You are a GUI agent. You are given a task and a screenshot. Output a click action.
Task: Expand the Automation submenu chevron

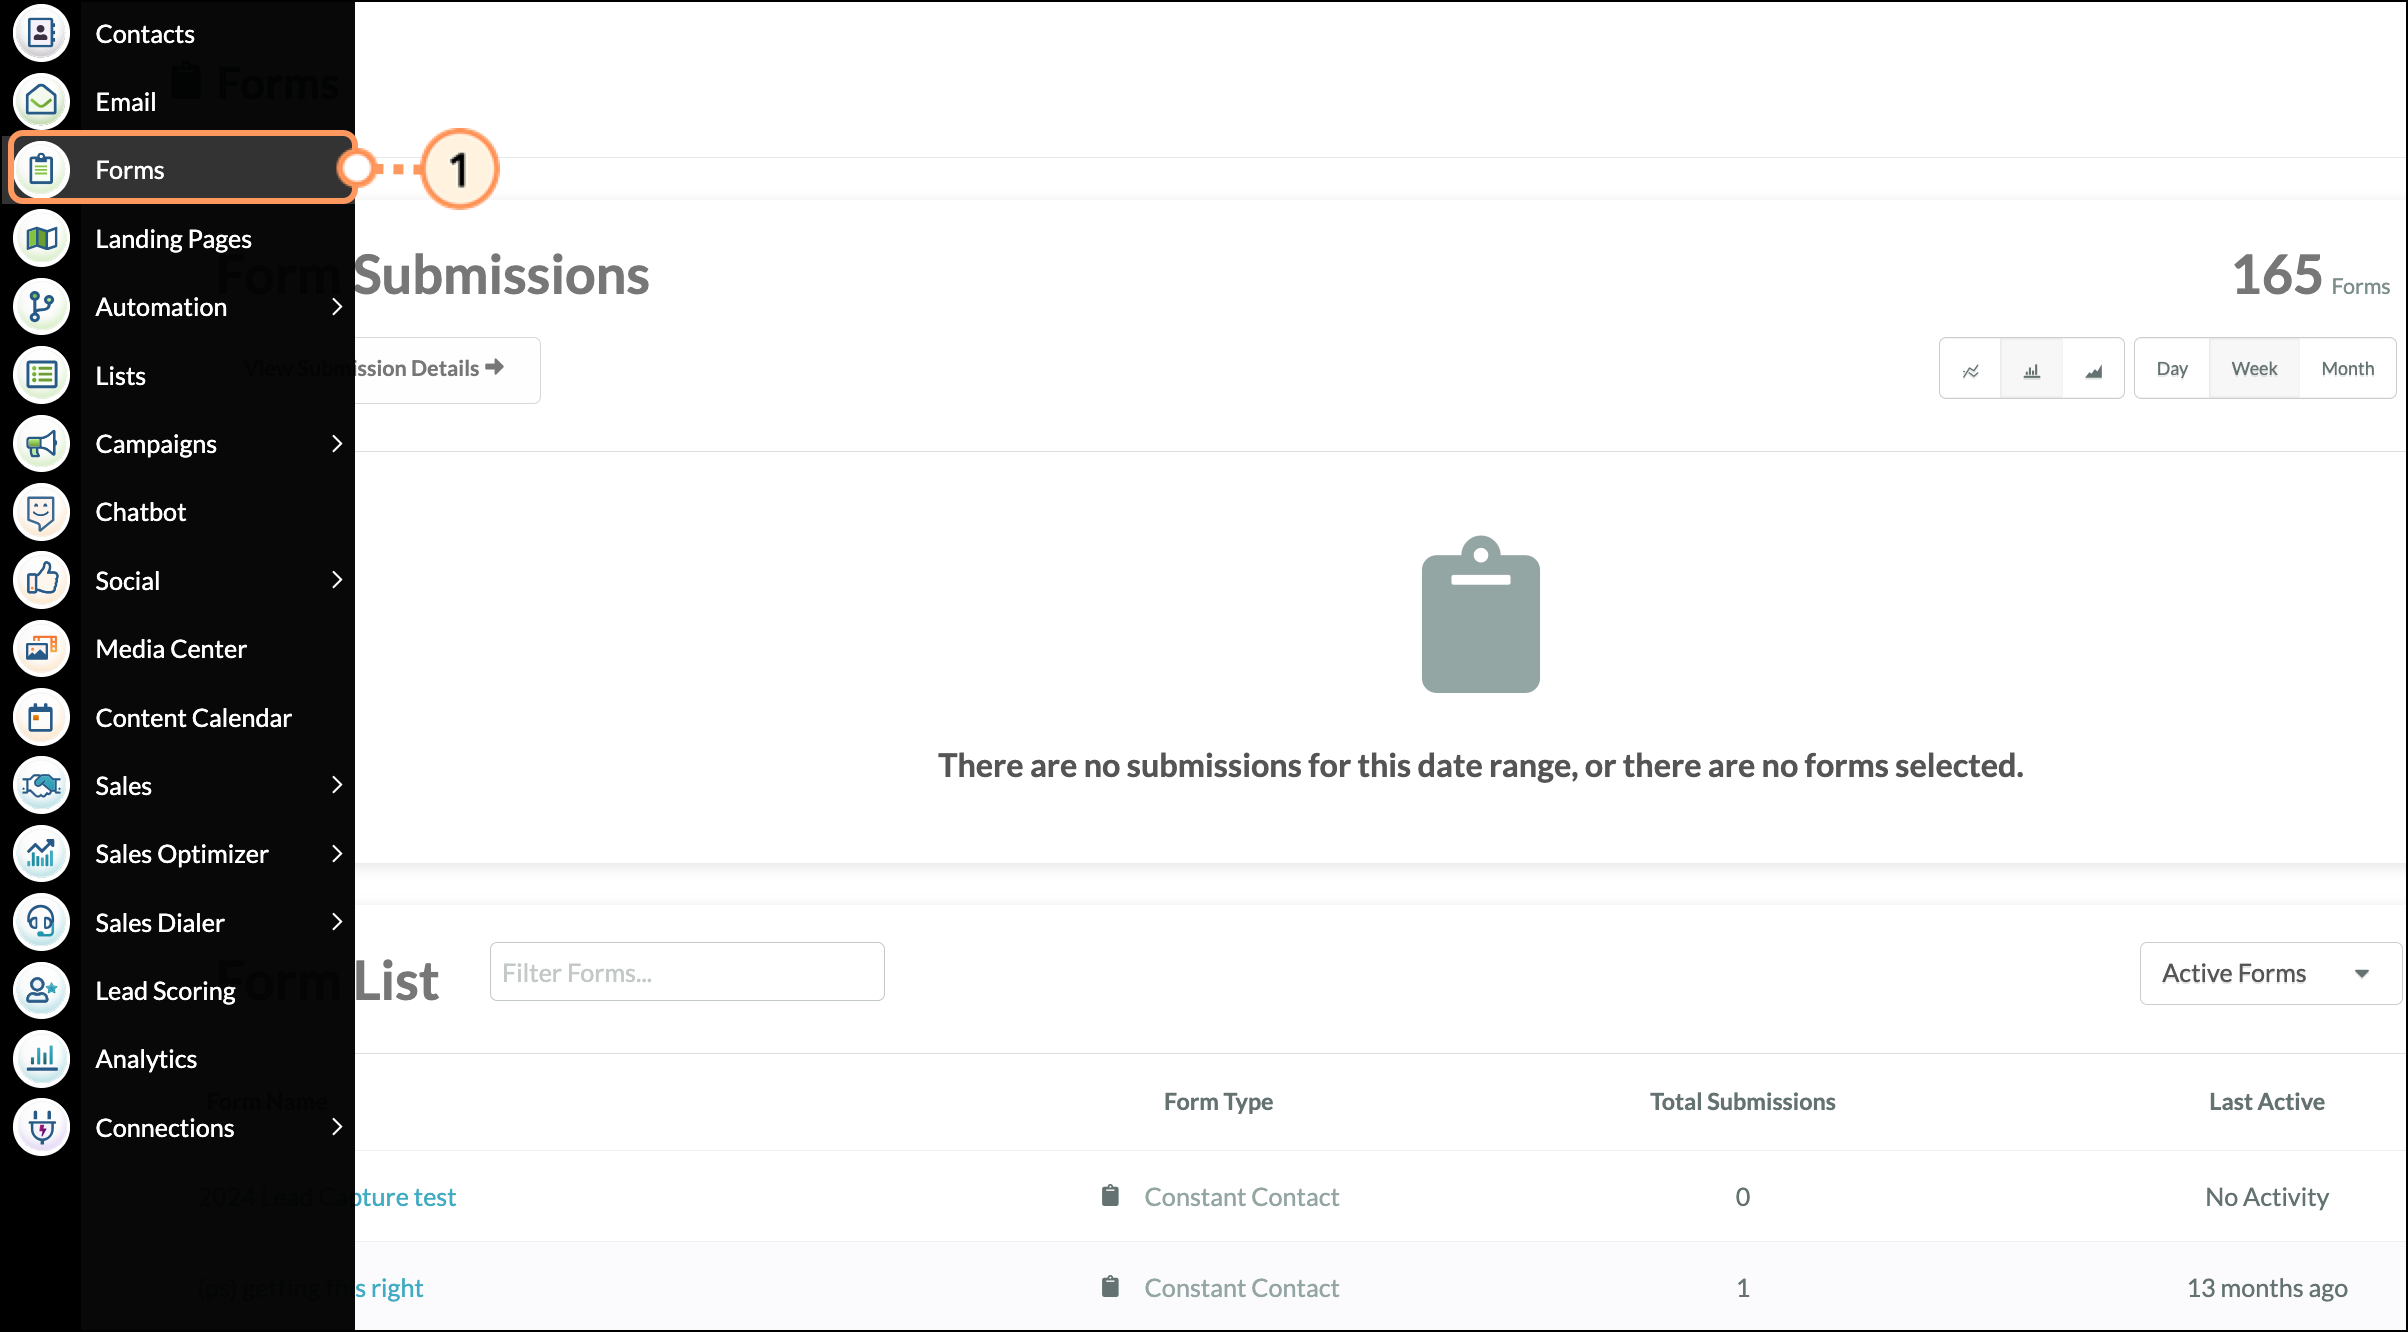(337, 307)
